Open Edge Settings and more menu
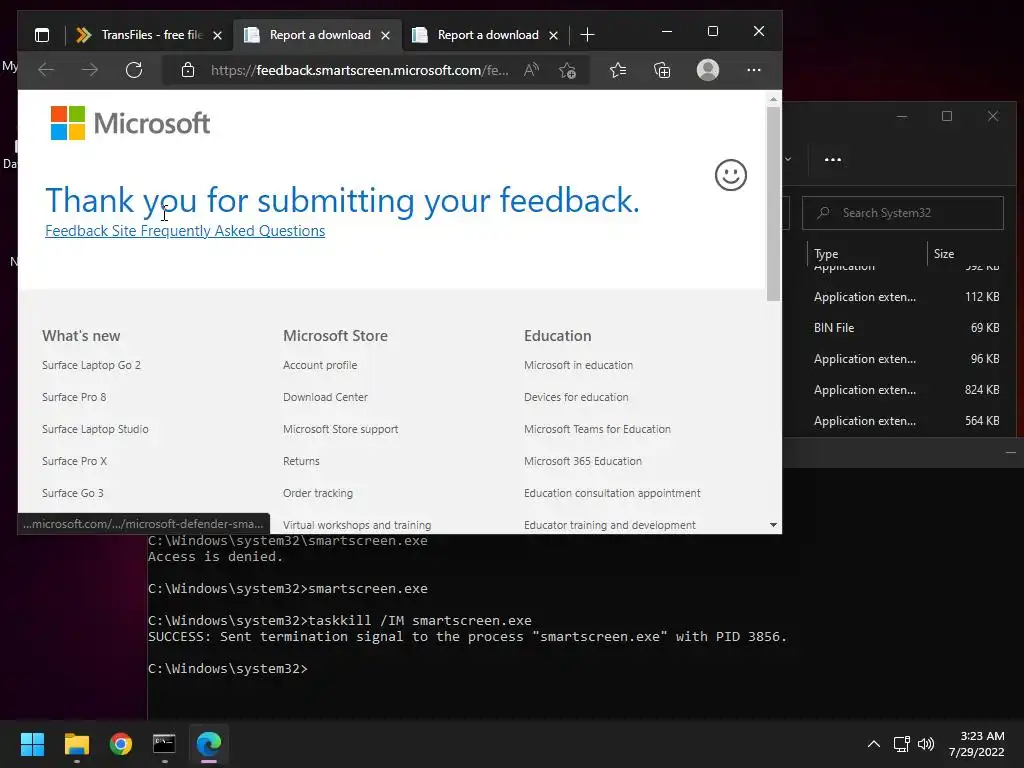1024x768 pixels. [x=754, y=70]
